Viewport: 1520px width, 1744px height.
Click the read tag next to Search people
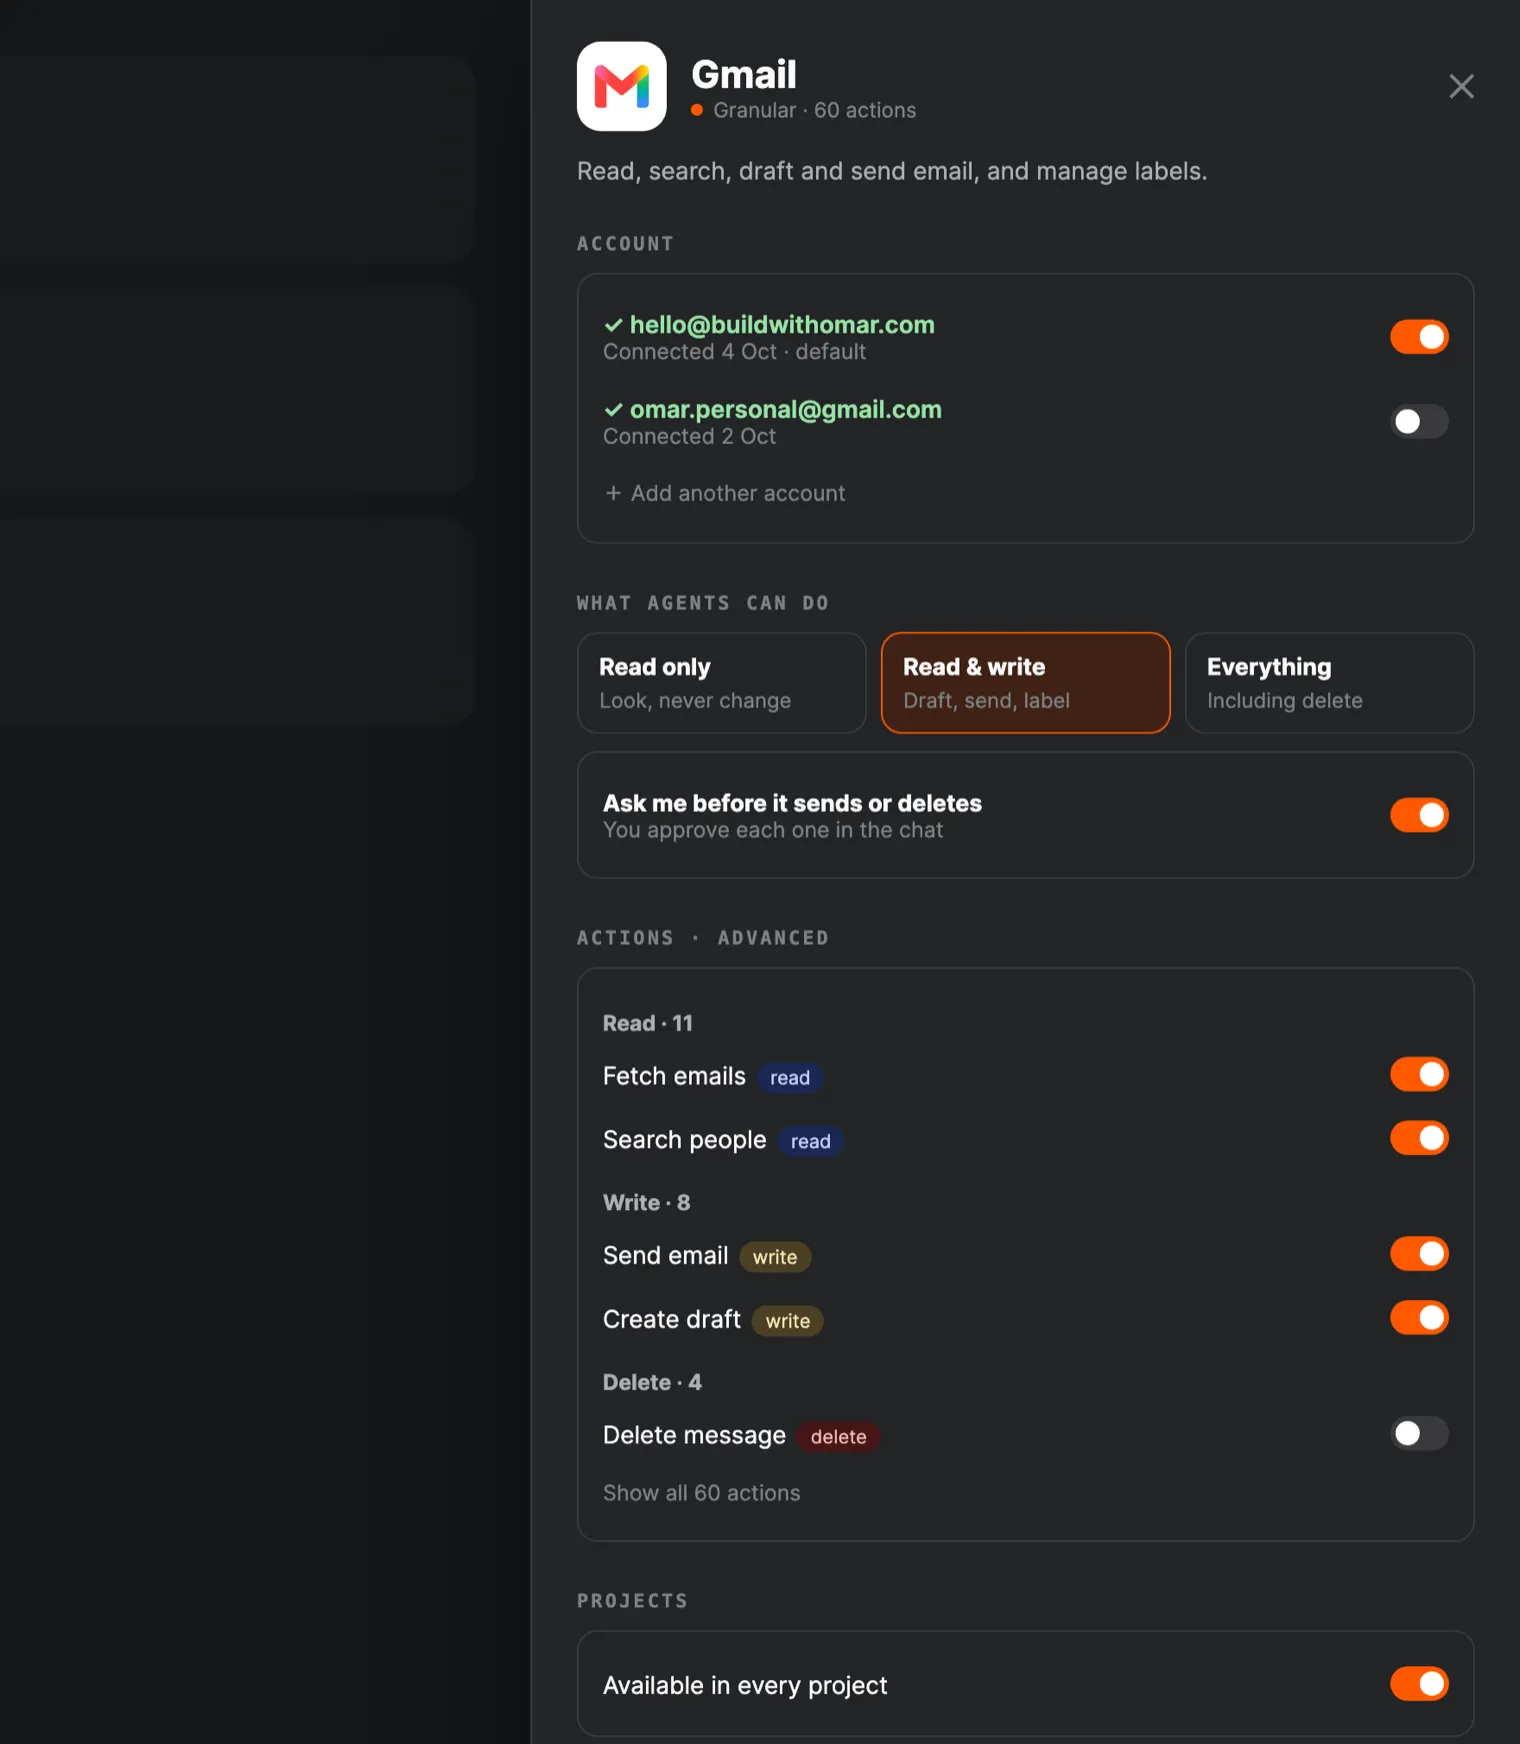click(x=811, y=1142)
